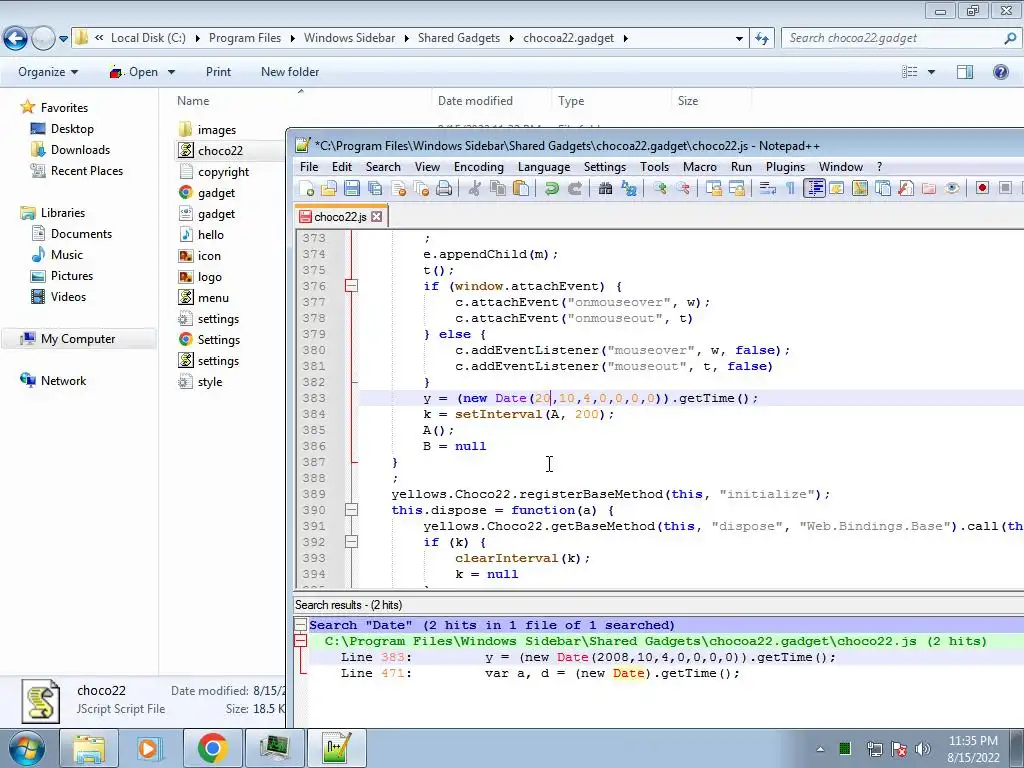Viewport: 1024px width, 768px height.
Task: Click Explorer help question mark icon
Action: [1000, 72]
